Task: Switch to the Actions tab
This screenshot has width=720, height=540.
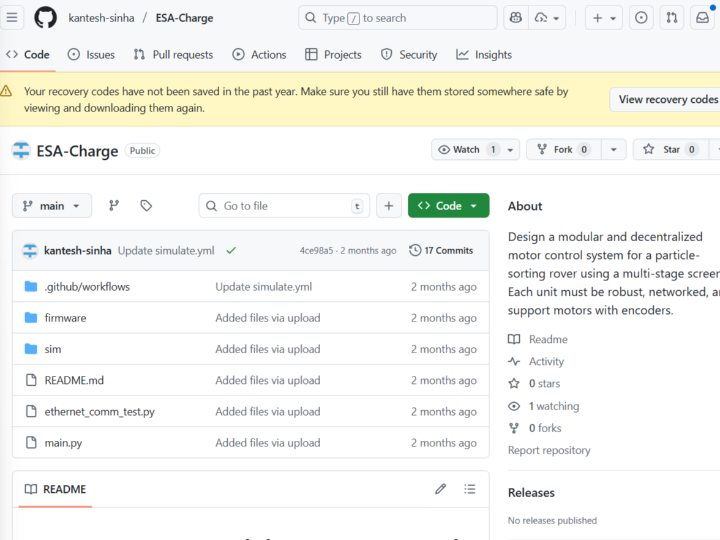Action: tap(259, 55)
